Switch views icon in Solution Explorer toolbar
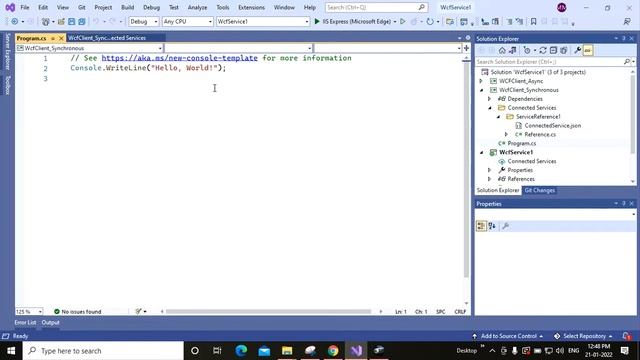The height and width of the screenshot is (360, 640). coord(513,50)
